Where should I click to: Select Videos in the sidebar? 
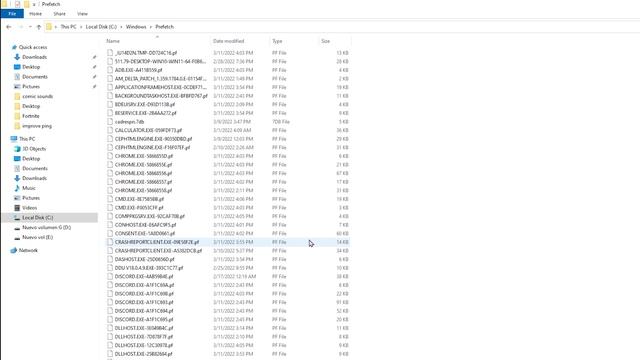(x=29, y=208)
